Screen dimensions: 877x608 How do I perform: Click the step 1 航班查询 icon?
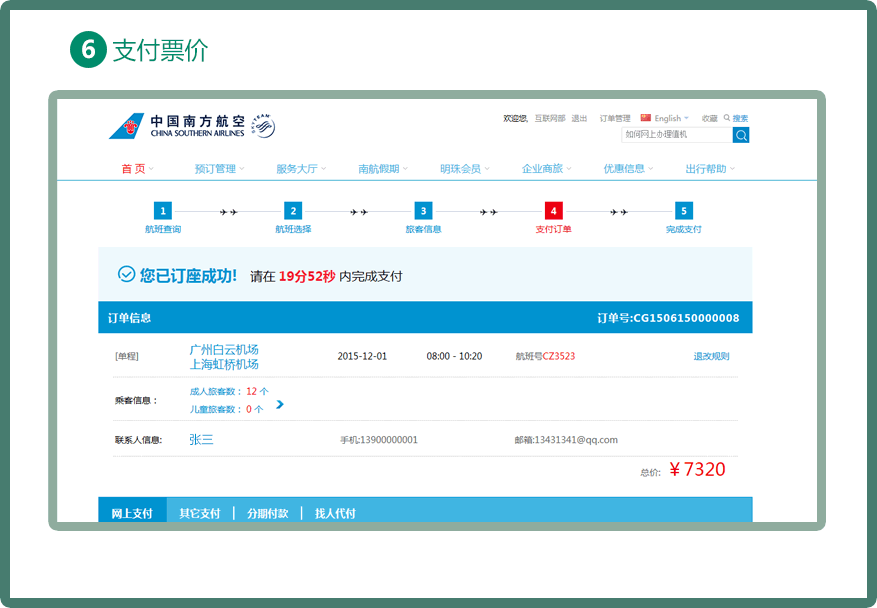[163, 211]
